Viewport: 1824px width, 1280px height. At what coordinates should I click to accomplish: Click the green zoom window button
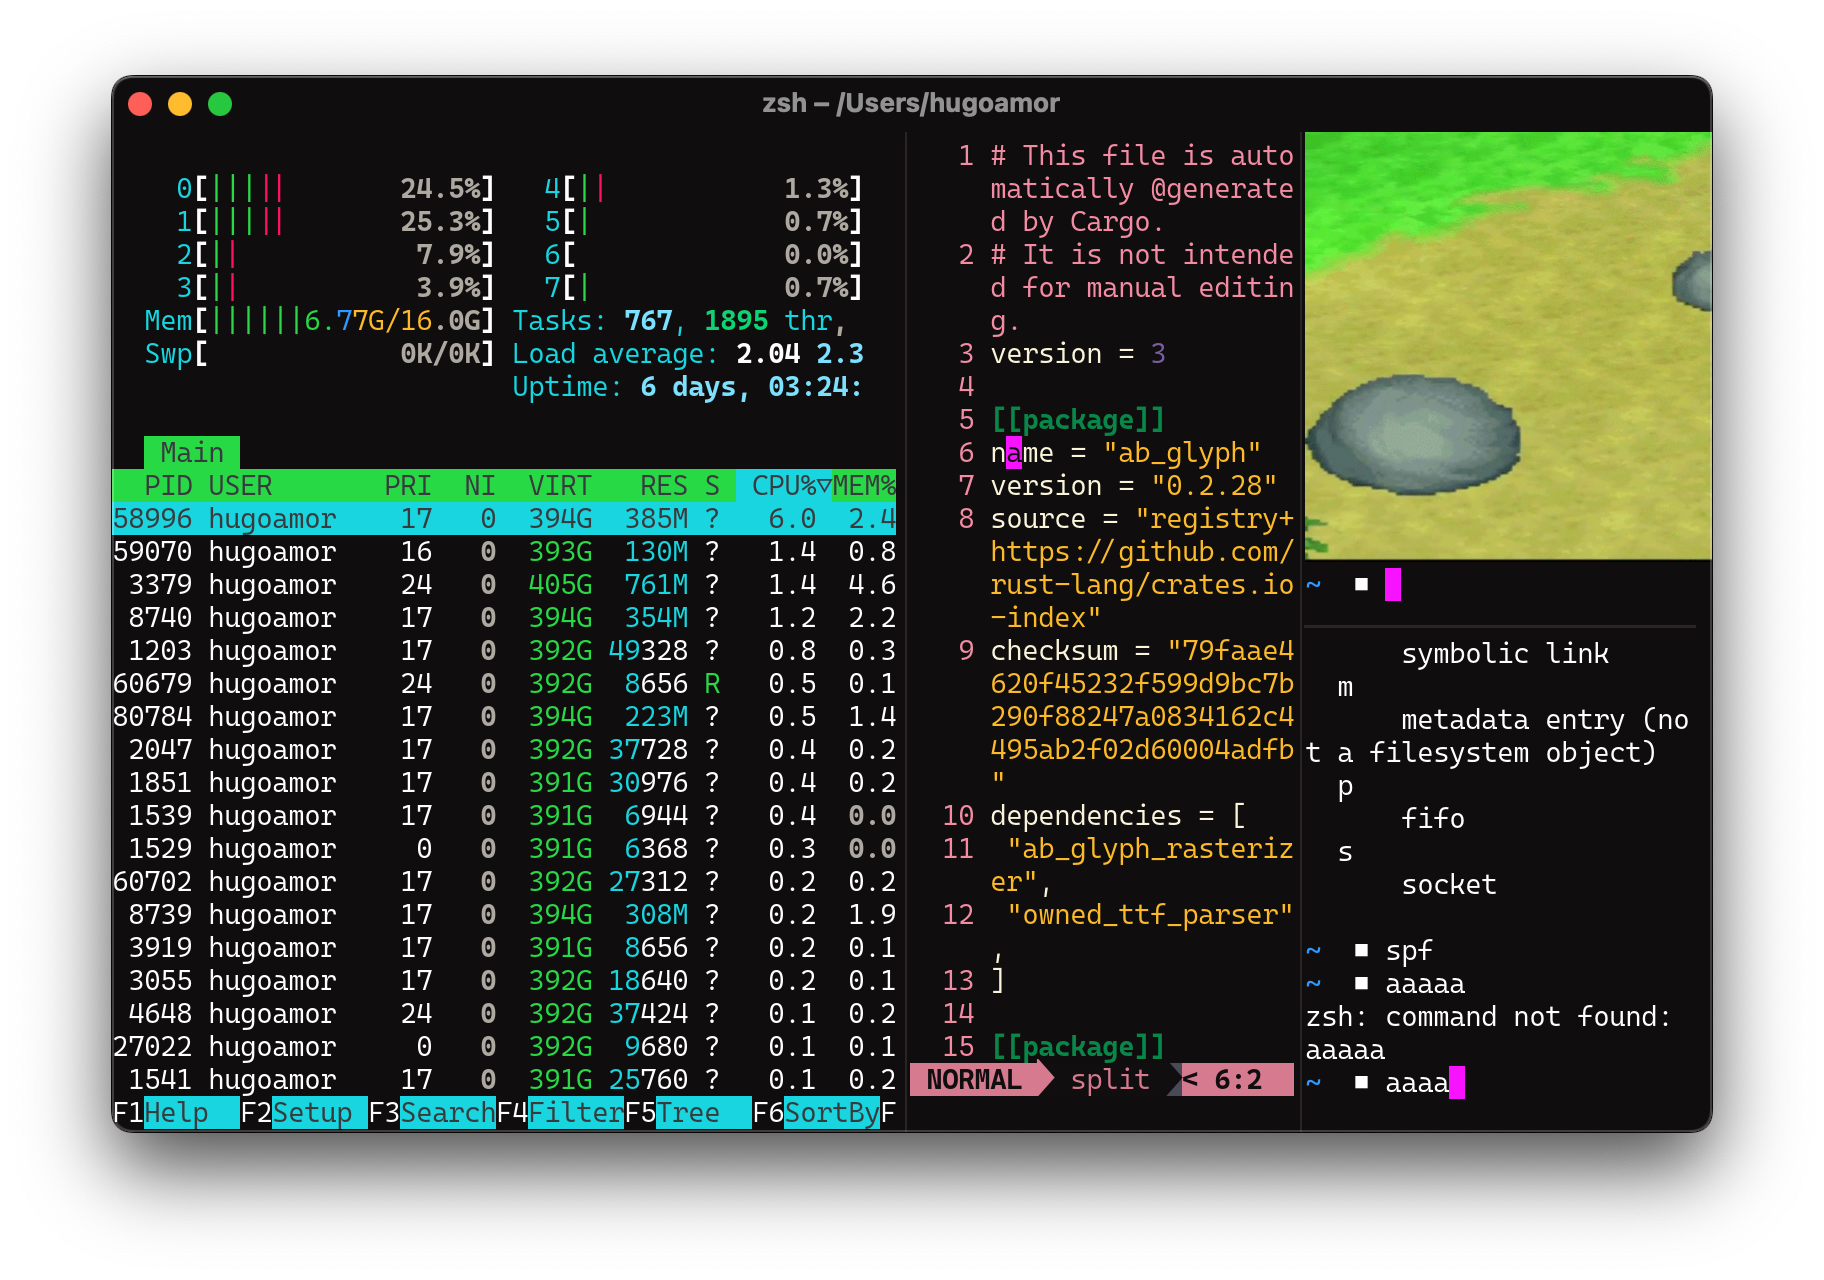[x=220, y=104]
